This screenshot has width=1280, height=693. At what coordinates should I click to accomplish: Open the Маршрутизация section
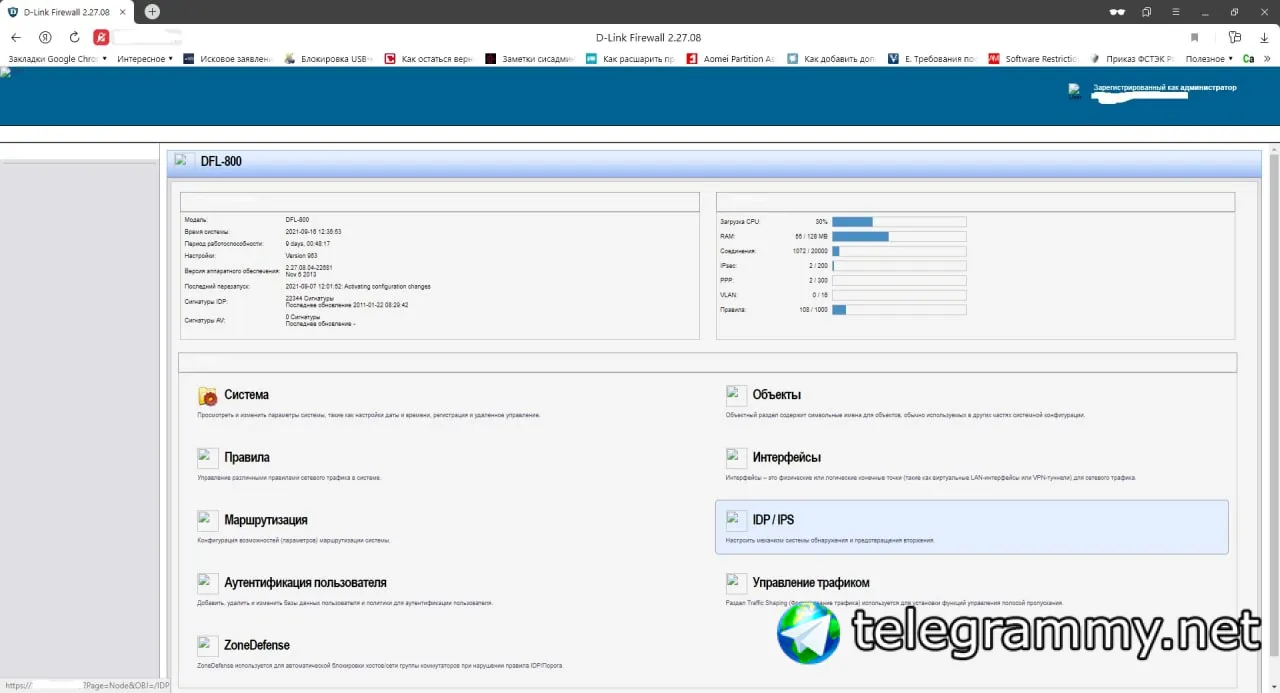[x=266, y=520]
